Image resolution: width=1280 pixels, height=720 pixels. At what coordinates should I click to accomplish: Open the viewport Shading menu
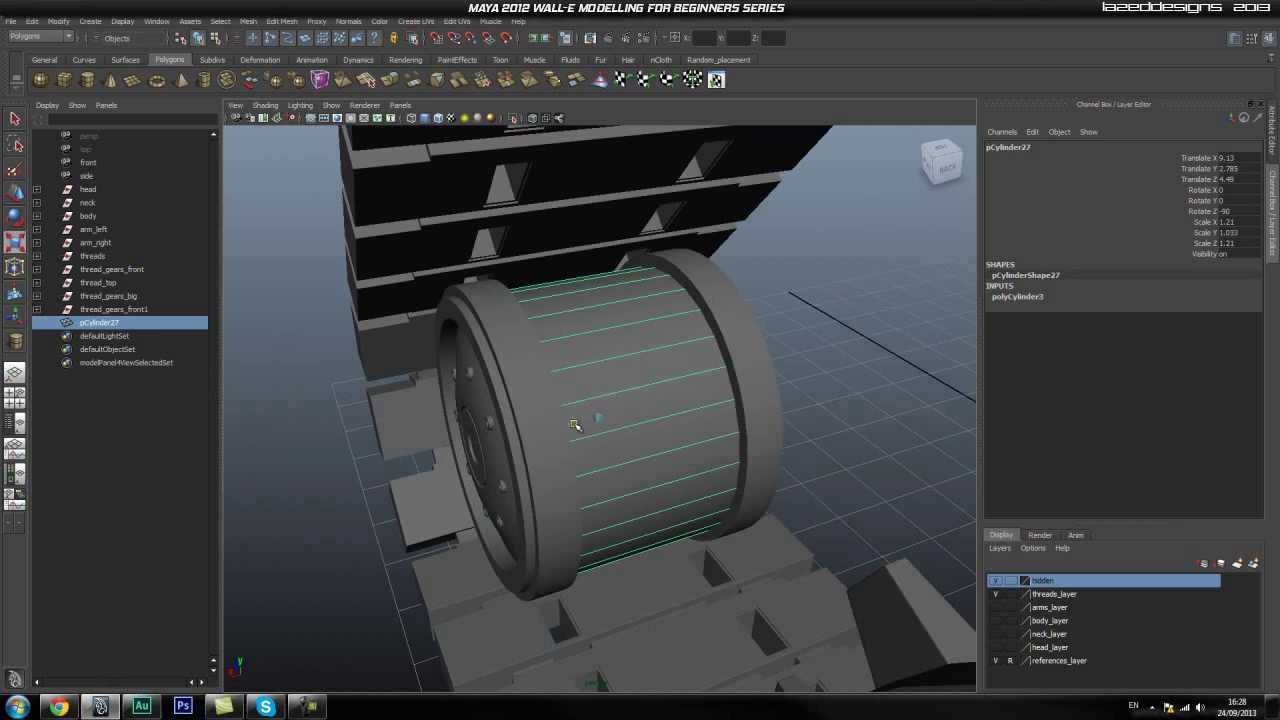click(265, 105)
